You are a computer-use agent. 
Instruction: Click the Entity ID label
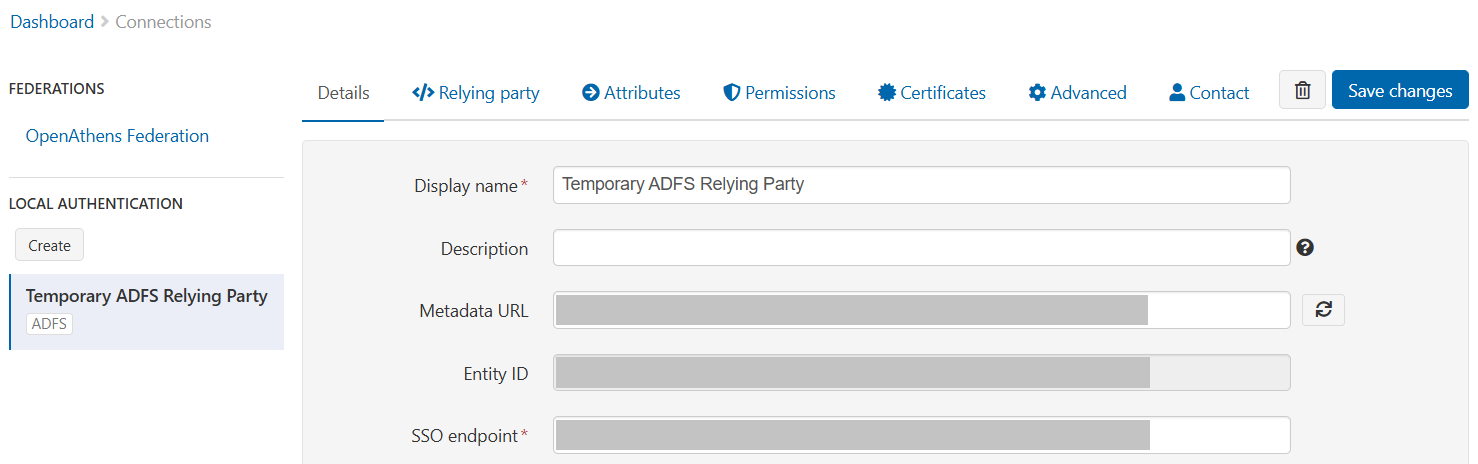(496, 374)
